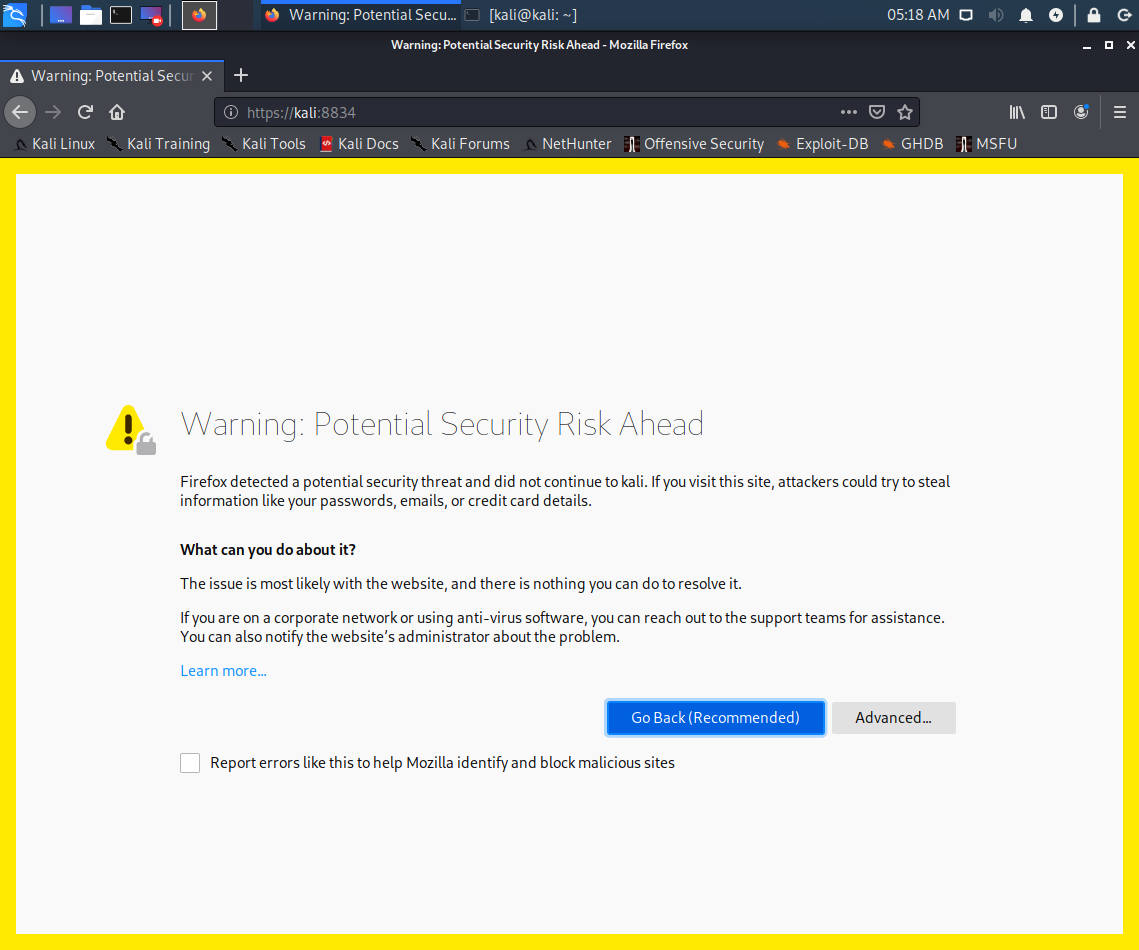Show site information via the info icon
Screen dimensions: 1139x950
pyautogui.click(x=230, y=112)
